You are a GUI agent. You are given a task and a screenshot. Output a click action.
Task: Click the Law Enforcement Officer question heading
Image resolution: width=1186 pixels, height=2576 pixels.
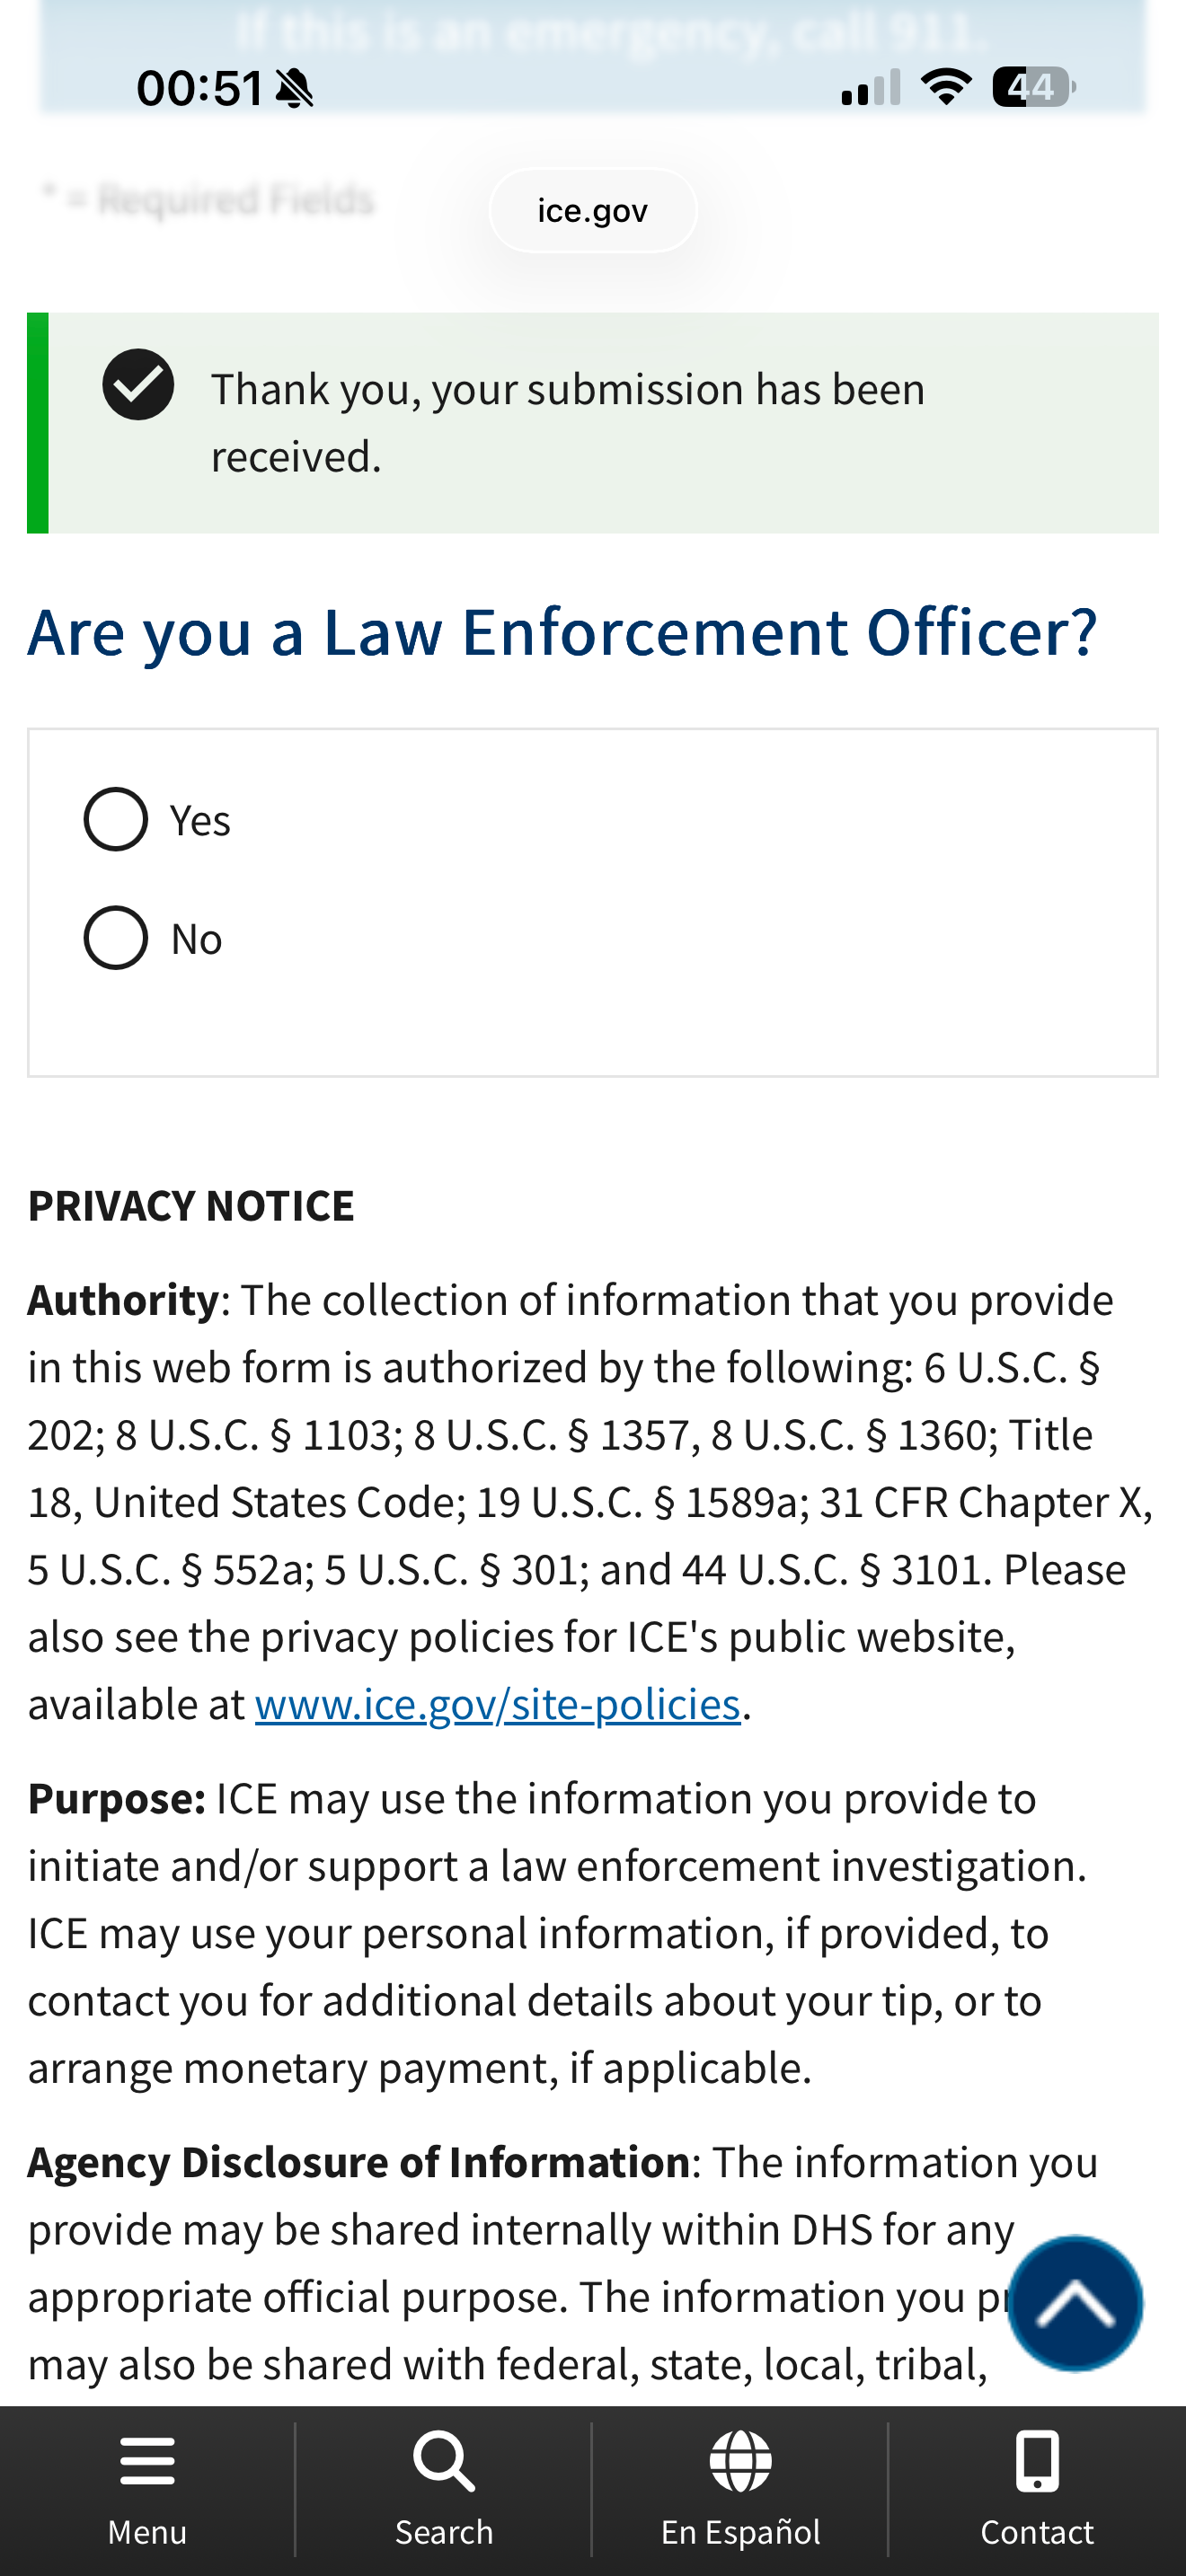pyautogui.click(x=562, y=633)
